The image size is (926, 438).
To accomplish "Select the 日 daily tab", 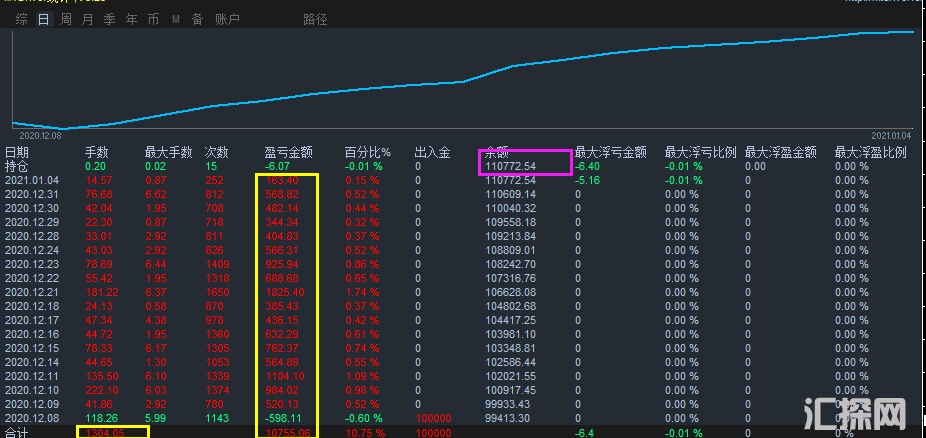I will 43,19.
